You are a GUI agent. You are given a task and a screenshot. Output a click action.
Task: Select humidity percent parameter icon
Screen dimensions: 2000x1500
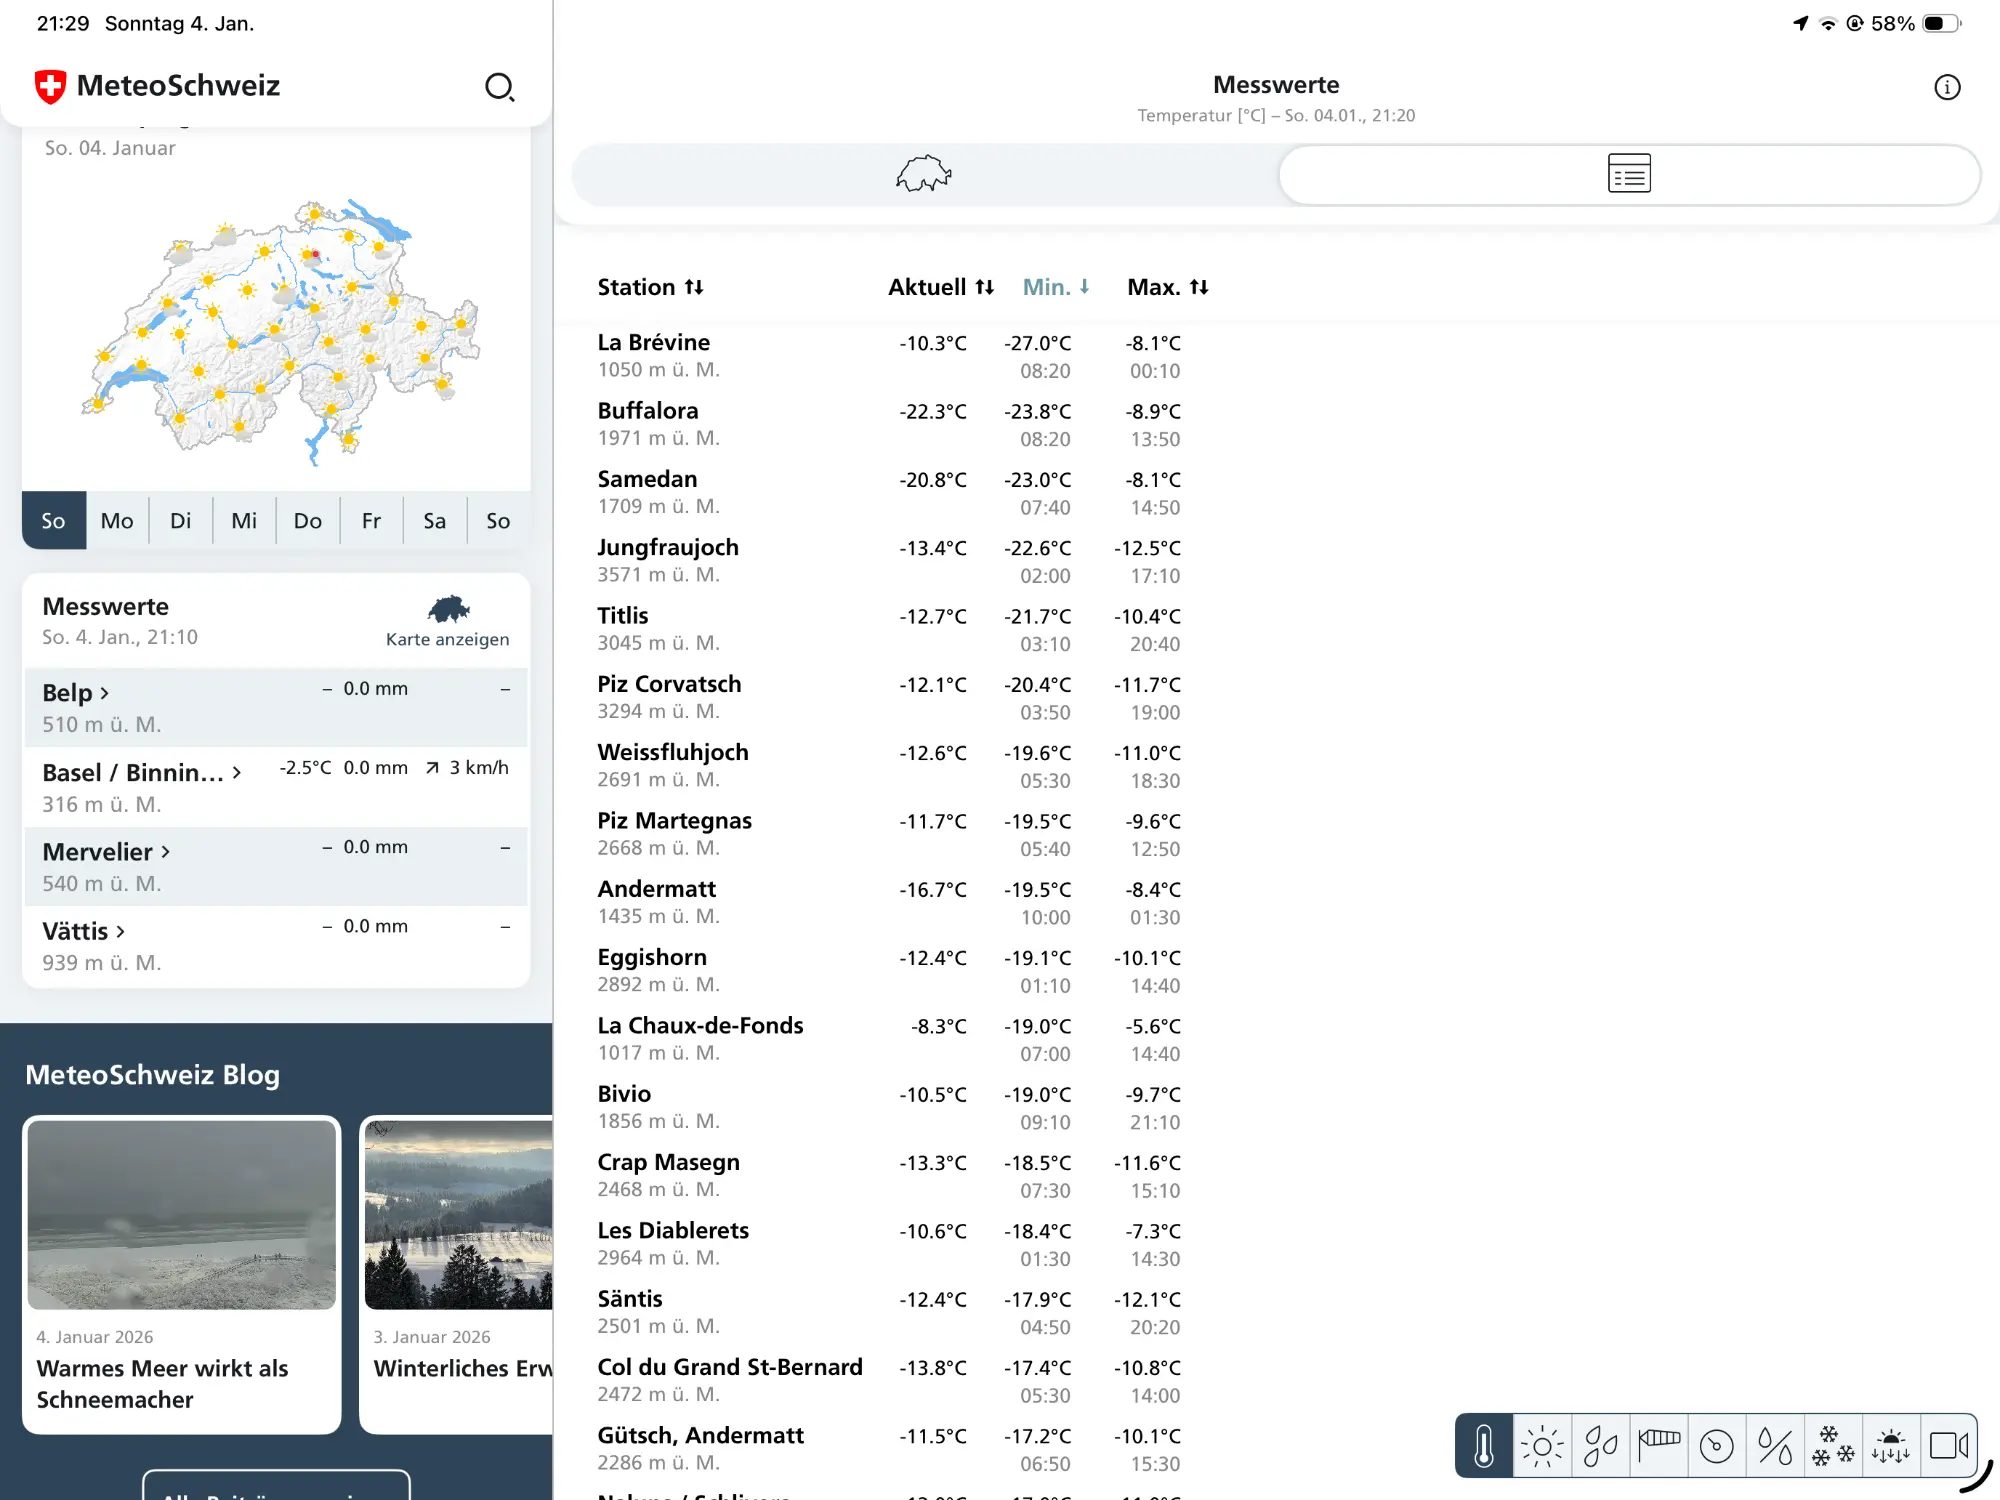(1775, 1445)
